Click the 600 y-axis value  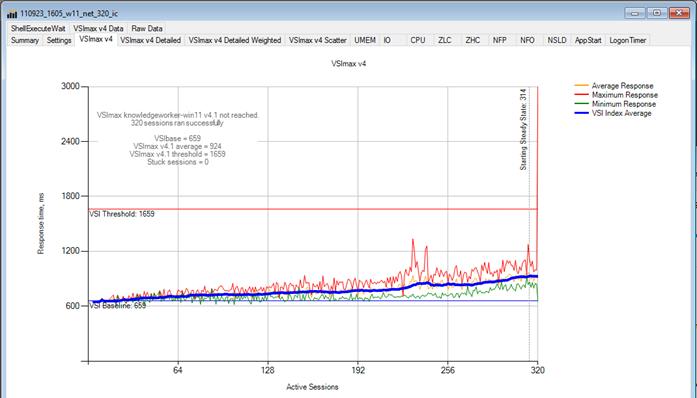click(x=72, y=306)
